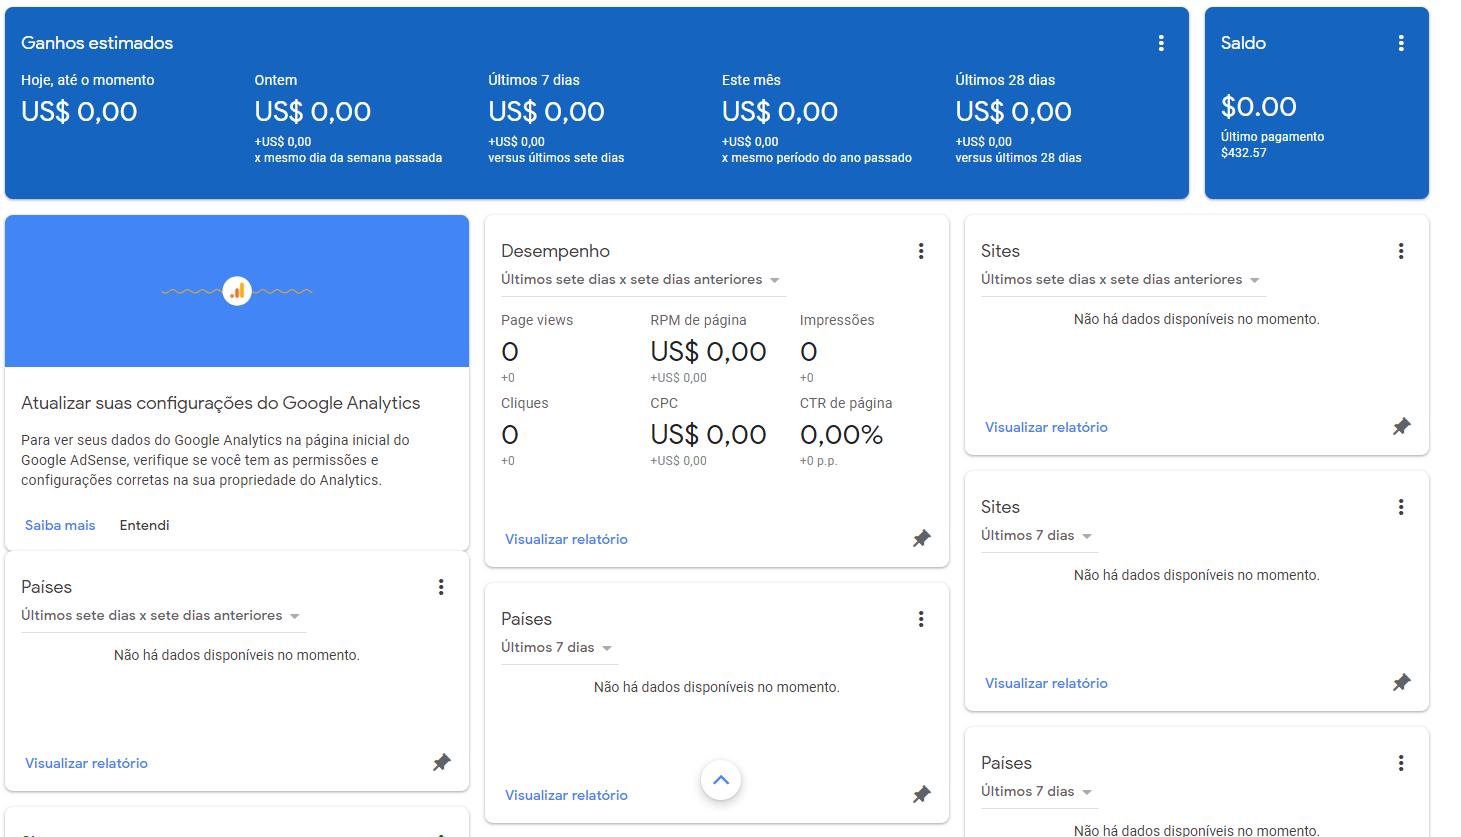Pin the Sites comparison card
Viewport: 1461px width, 837px height.
1402,427
